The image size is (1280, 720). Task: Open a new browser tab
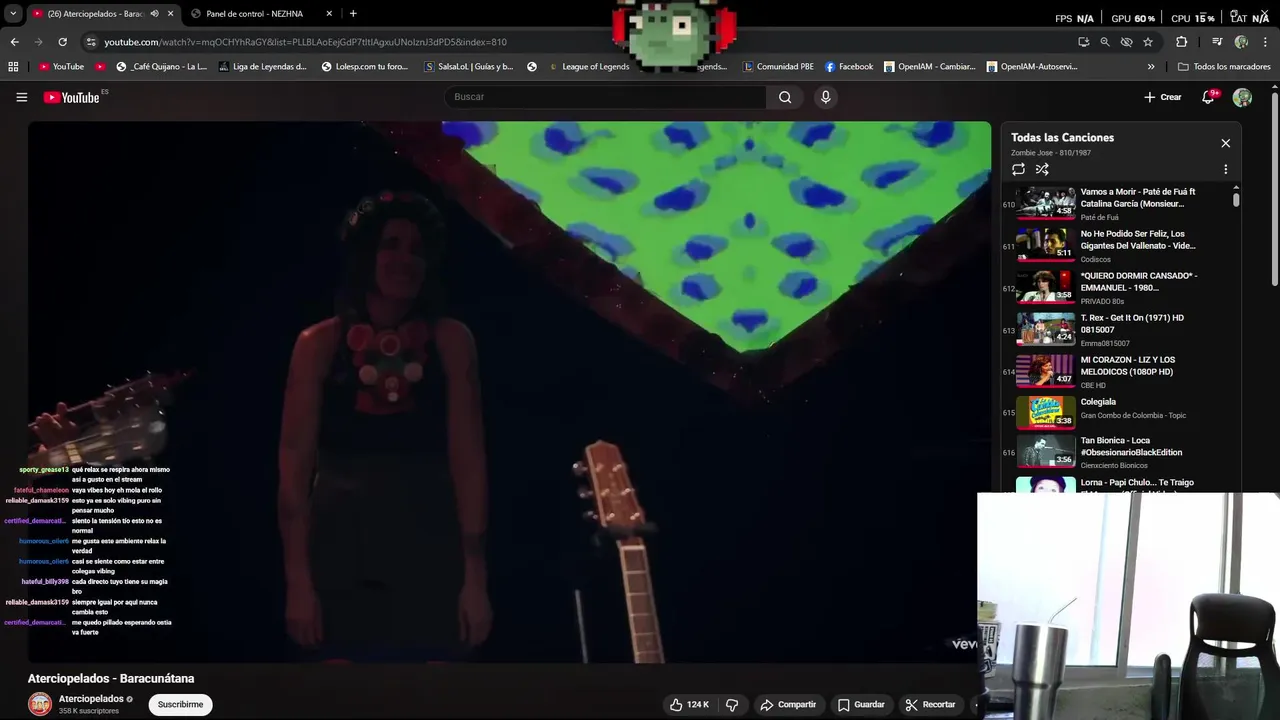point(353,14)
